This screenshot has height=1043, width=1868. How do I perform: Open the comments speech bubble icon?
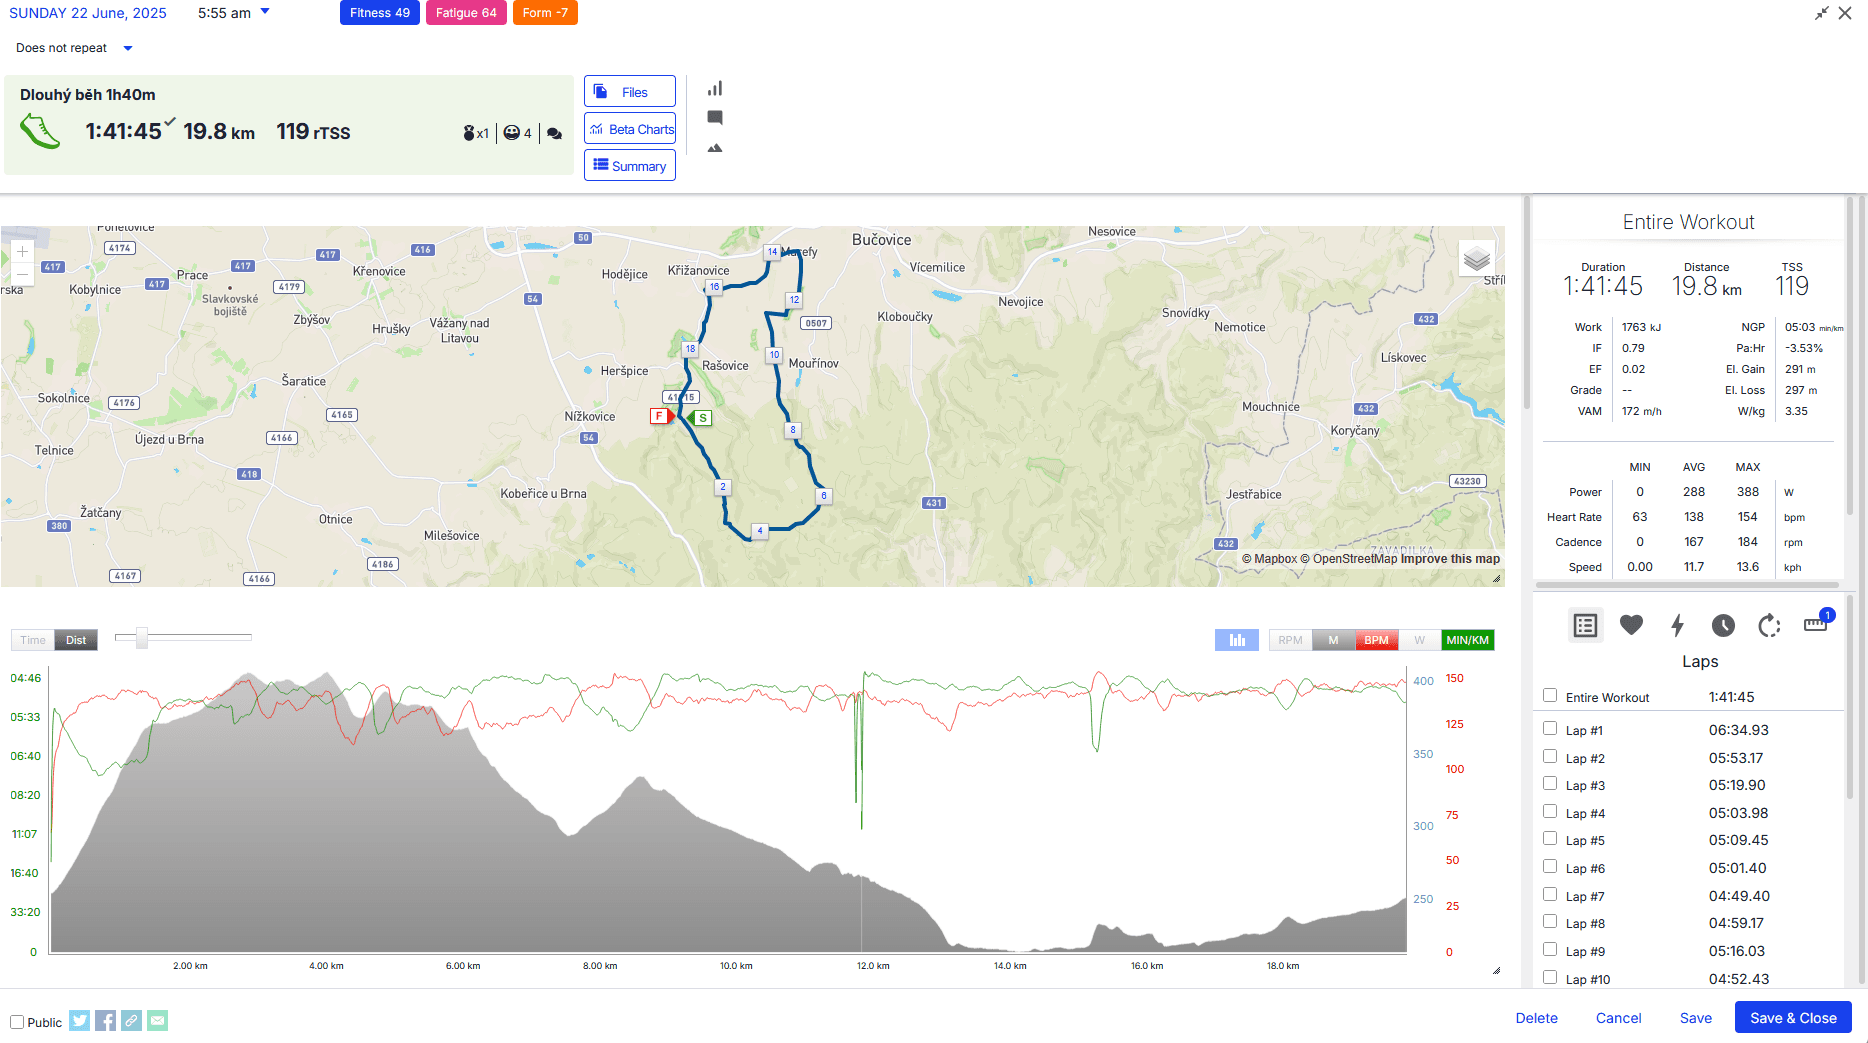(715, 118)
